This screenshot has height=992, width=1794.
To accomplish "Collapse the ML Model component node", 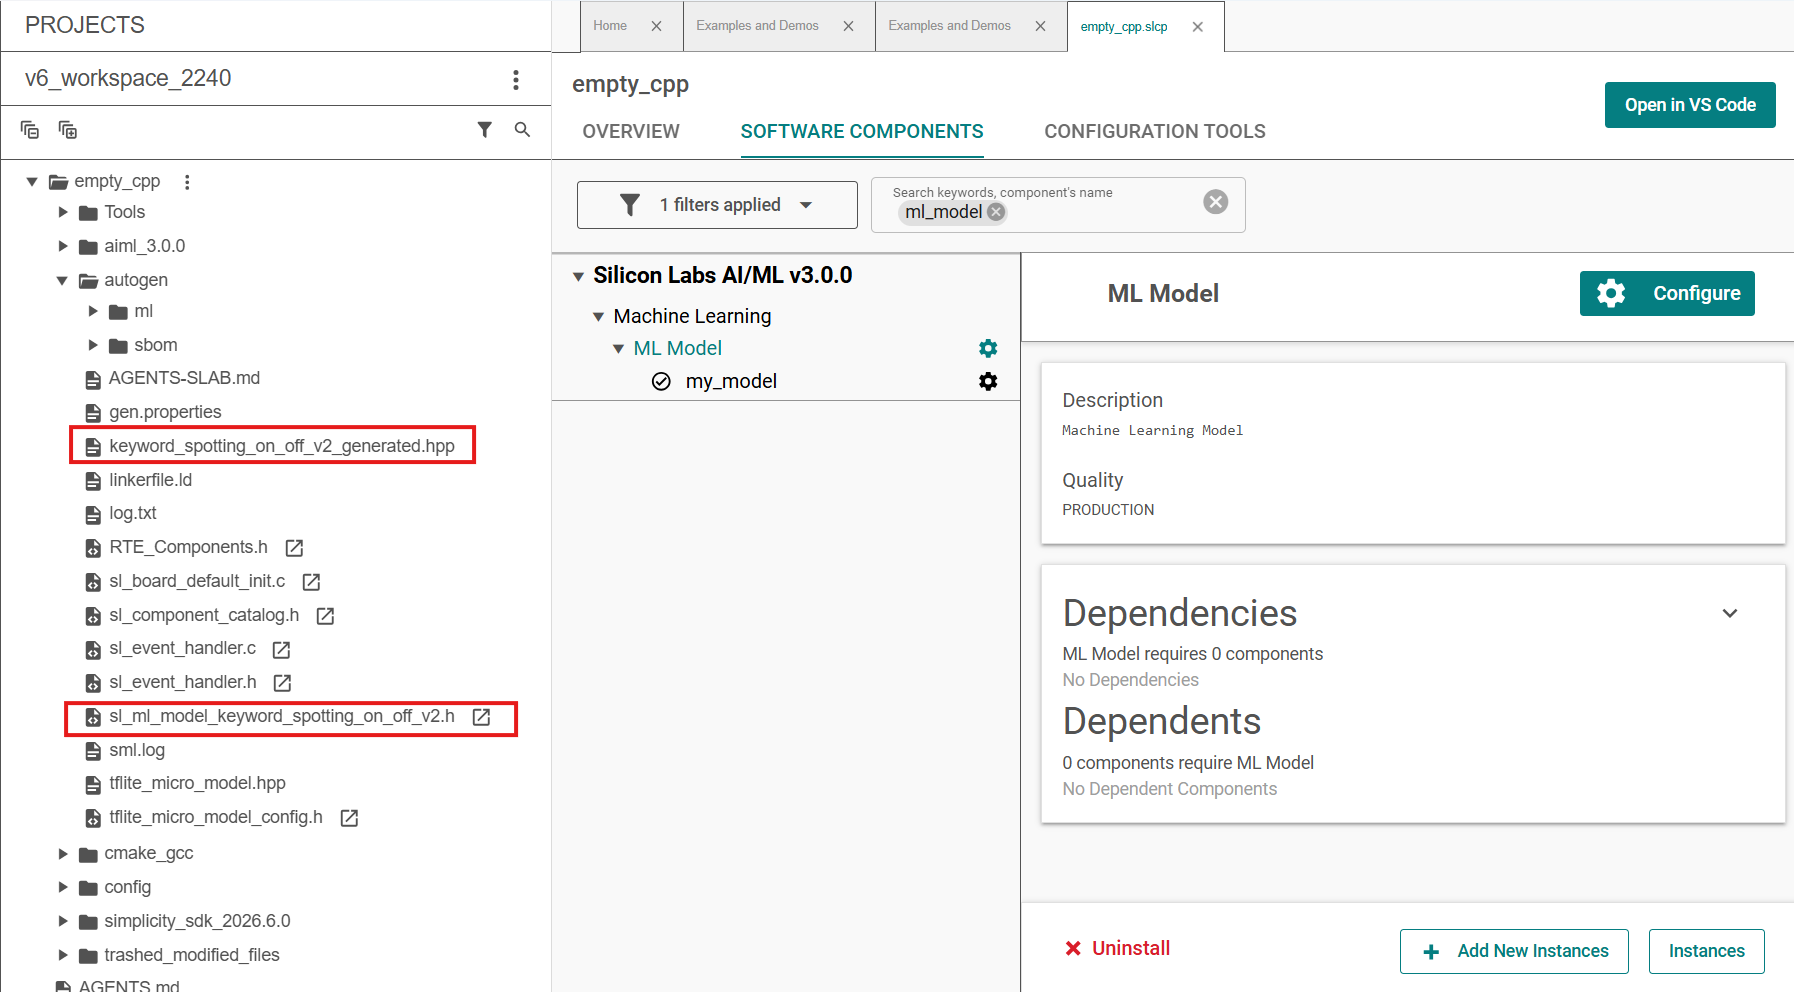I will pyautogui.click(x=618, y=349).
